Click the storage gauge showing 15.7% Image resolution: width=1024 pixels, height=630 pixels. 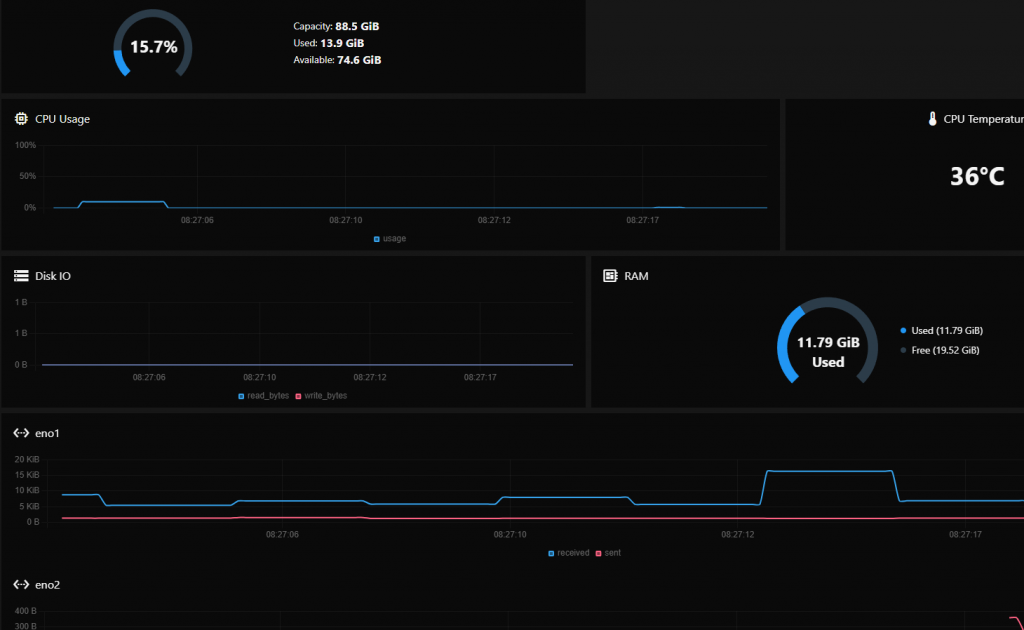152,45
